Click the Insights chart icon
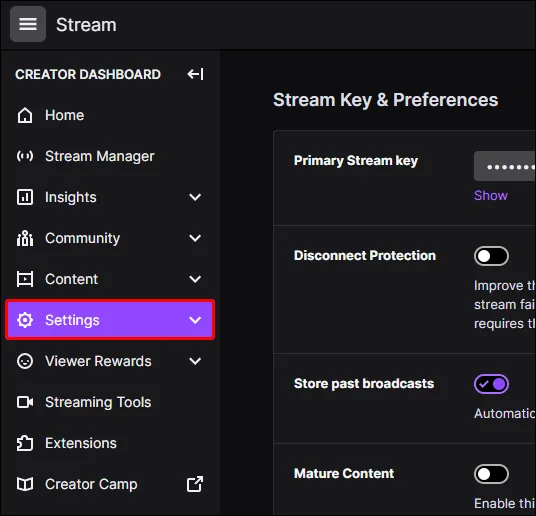This screenshot has height=516, width=536. coord(25,197)
